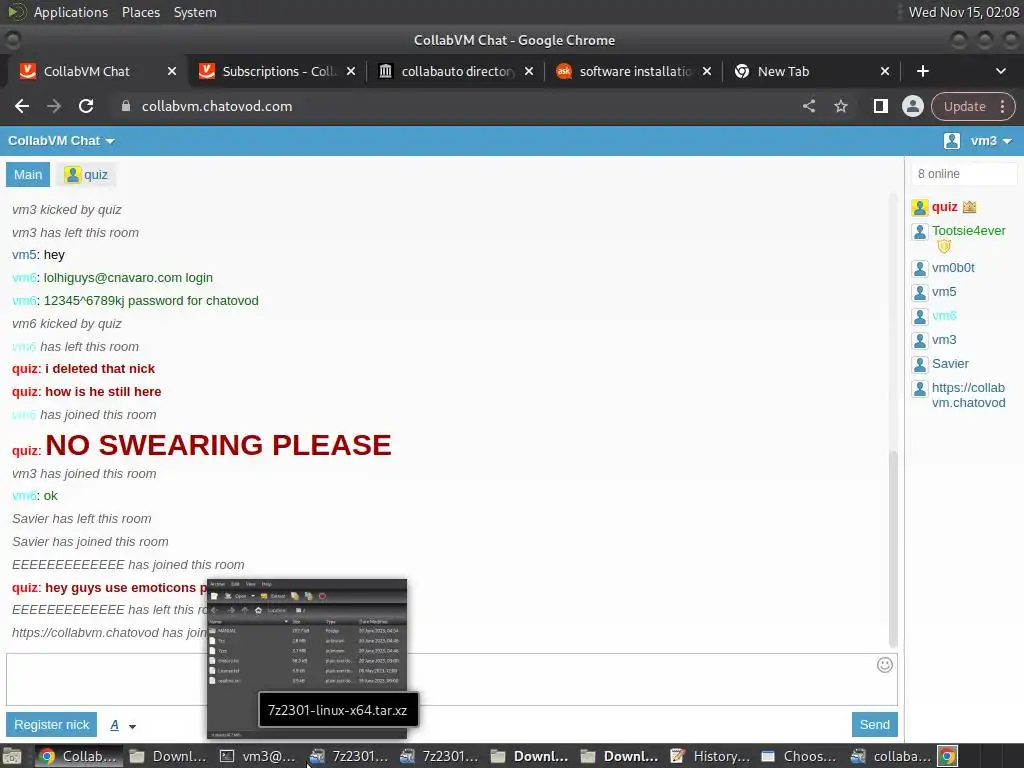
Task: Expand the Chrome tab search chevron
Action: click(x=1000, y=71)
